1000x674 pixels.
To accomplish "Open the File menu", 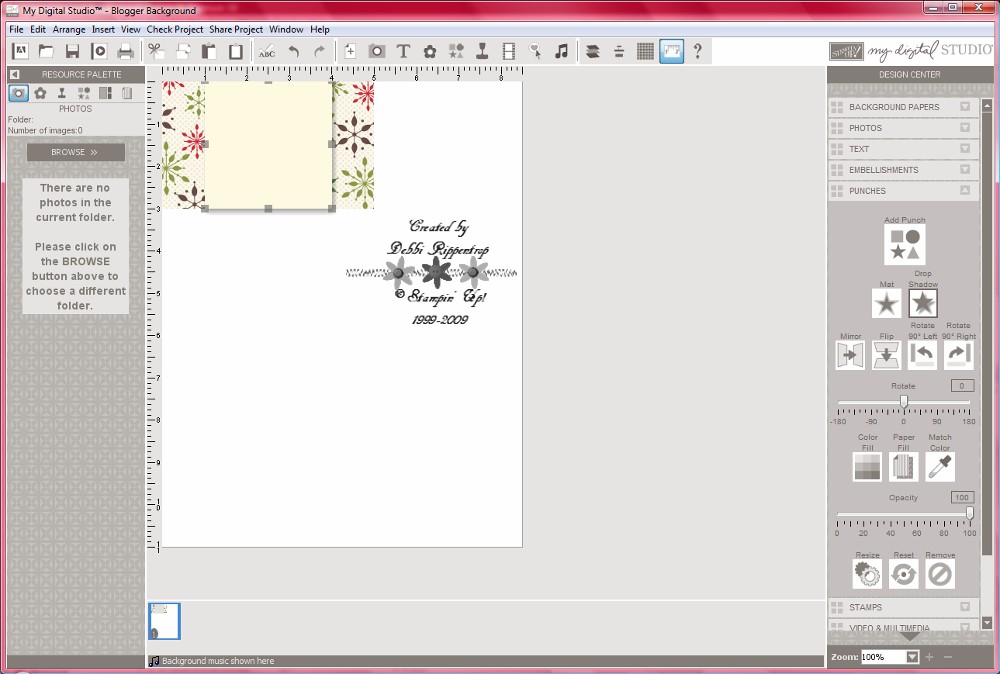I will 16,29.
